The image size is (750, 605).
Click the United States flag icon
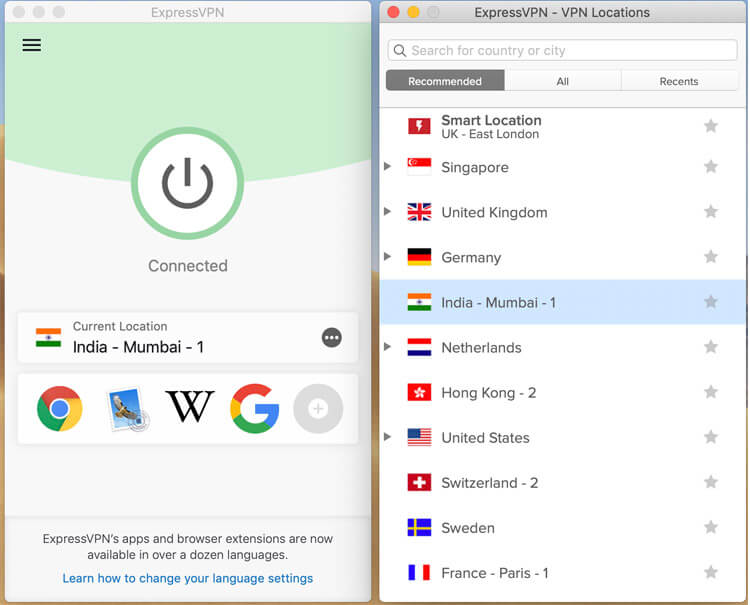tap(419, 437)
